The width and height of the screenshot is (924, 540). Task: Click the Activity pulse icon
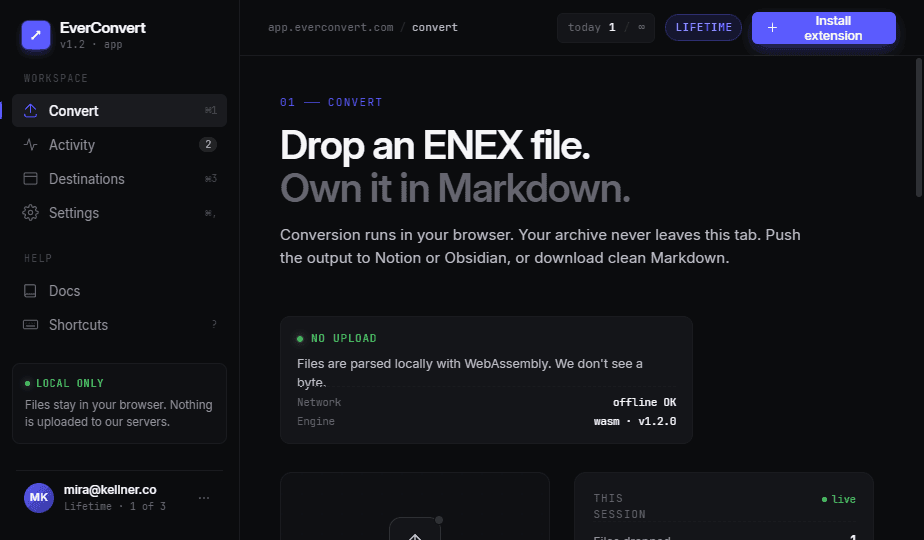point(31,144)
